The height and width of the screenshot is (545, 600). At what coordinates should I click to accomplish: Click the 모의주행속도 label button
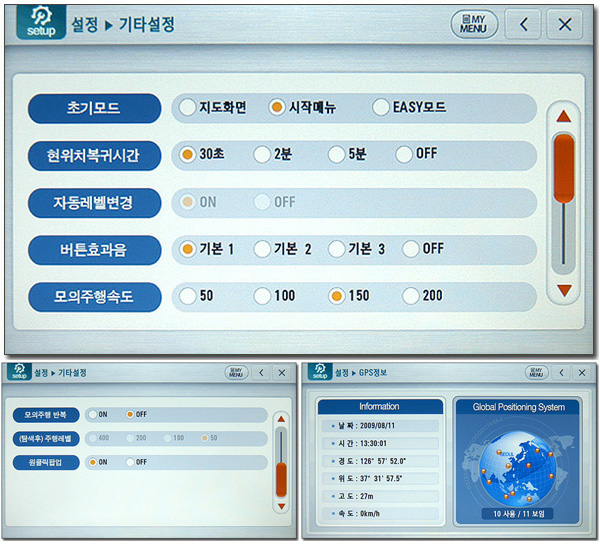click(95, 297)
